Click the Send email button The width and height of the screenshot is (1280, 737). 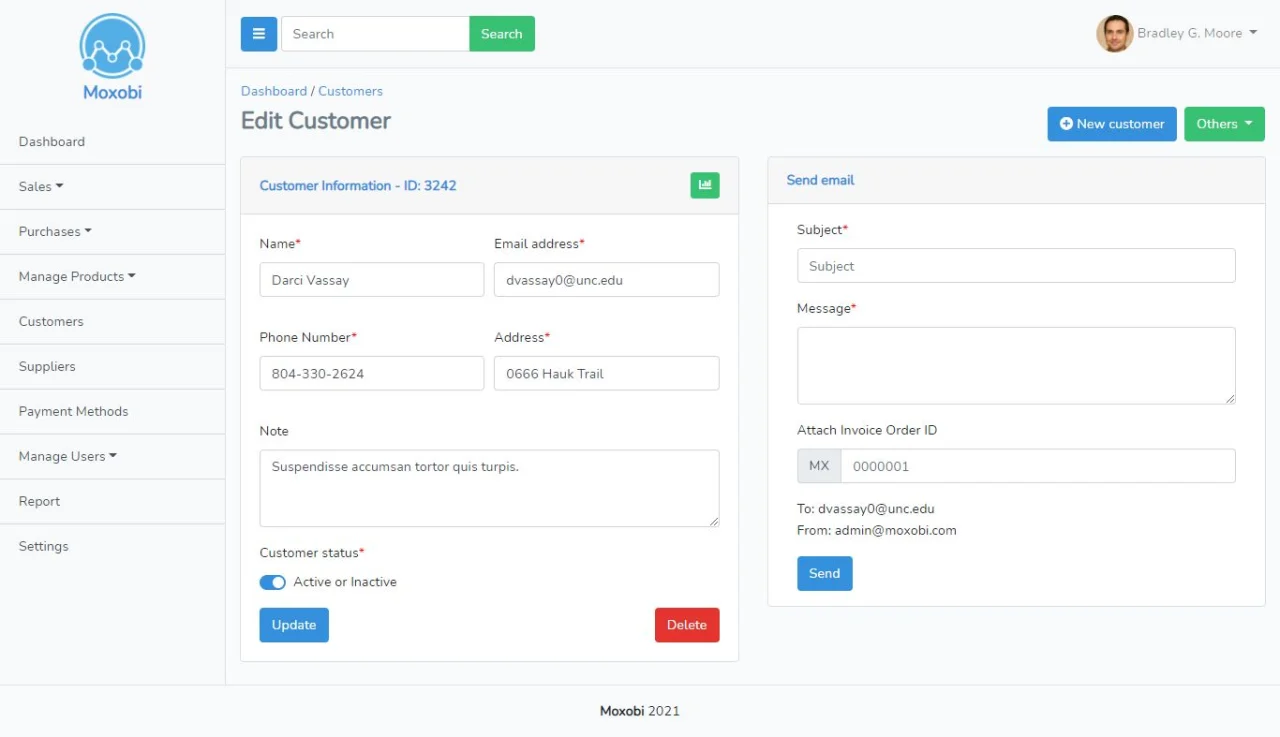pyautogui.click(x=825, y=574)
